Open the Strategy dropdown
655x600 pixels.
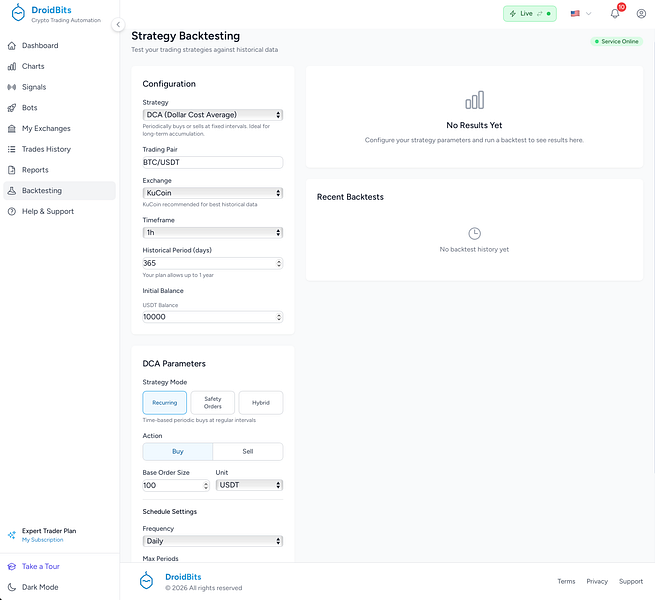pyautogui.click(x=213, y=115)
